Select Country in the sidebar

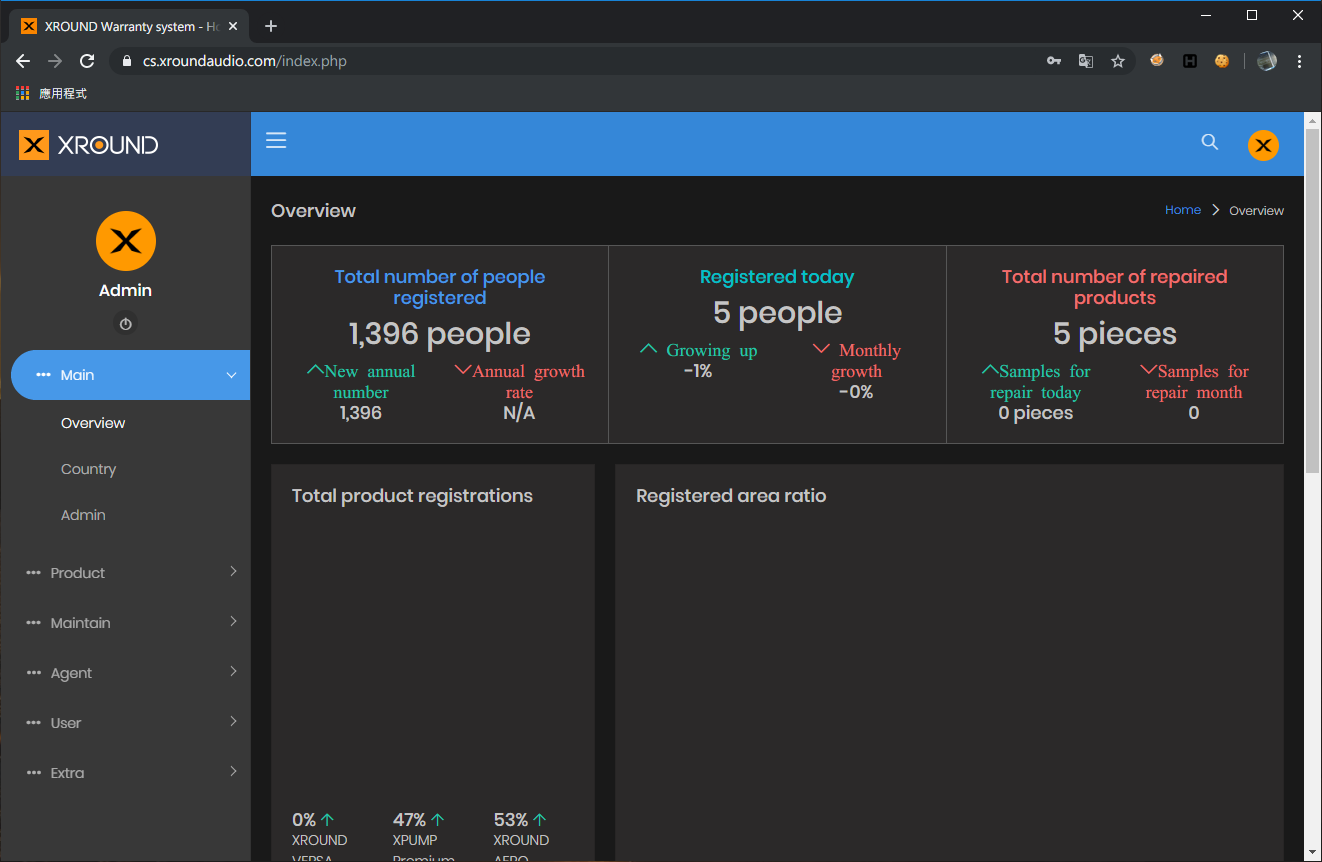(x=88, y=469)
